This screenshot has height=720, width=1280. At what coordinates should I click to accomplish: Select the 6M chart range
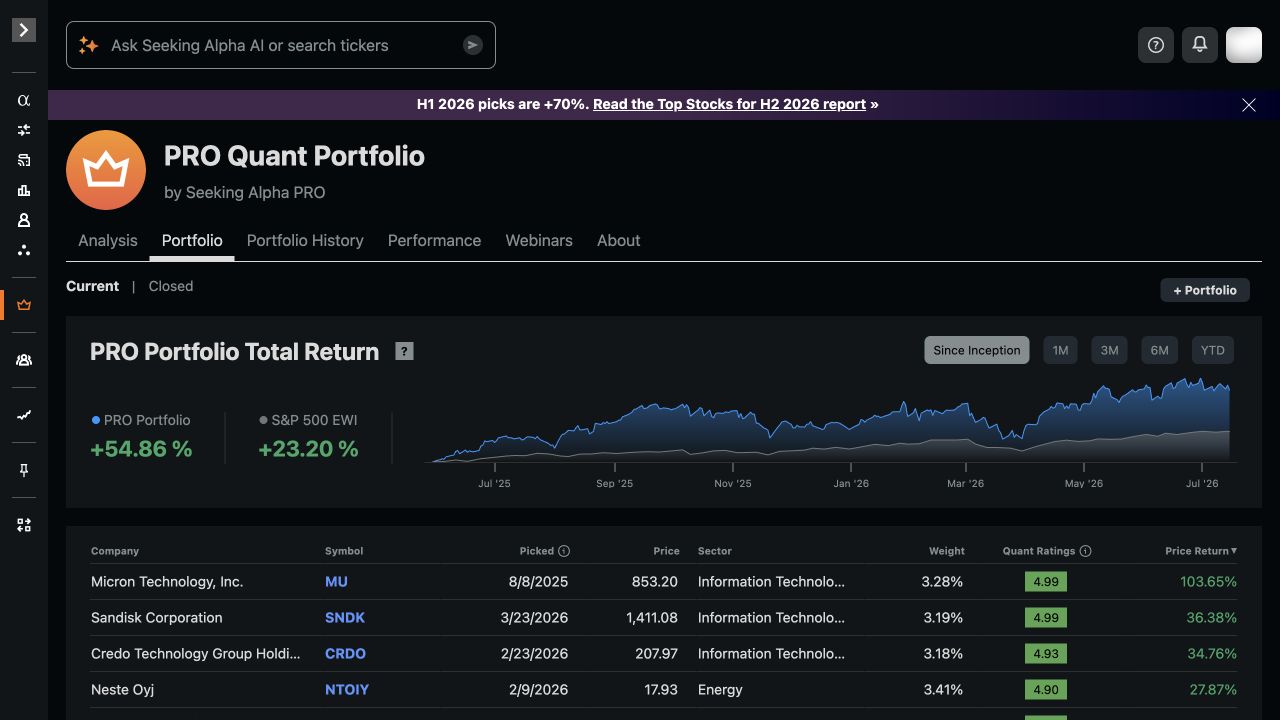pyautogui.click(x=1159, y=350)
